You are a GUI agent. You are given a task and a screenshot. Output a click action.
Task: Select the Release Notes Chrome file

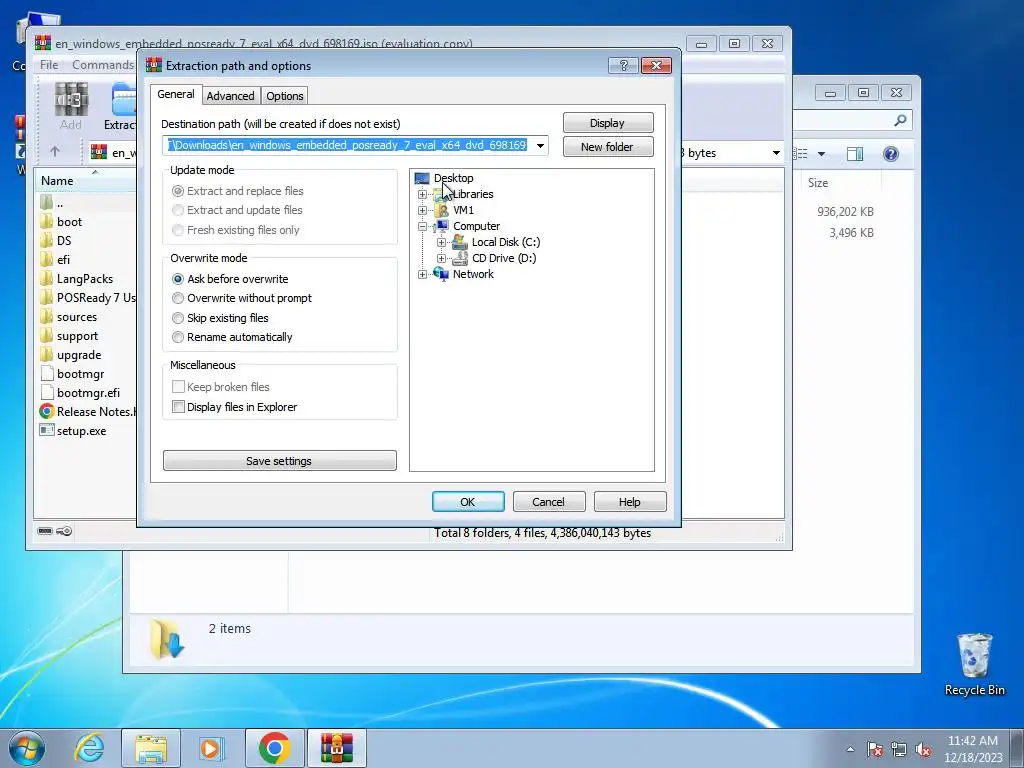click(x=88, y=411)
